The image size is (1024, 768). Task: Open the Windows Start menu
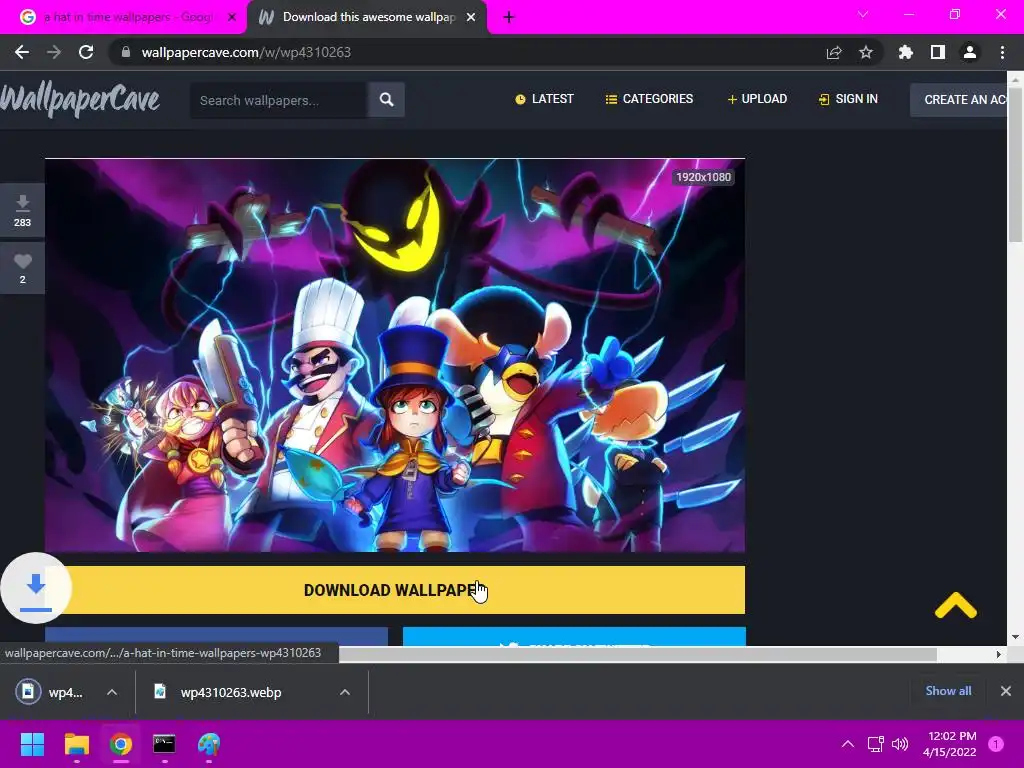(x=32, y=744)
